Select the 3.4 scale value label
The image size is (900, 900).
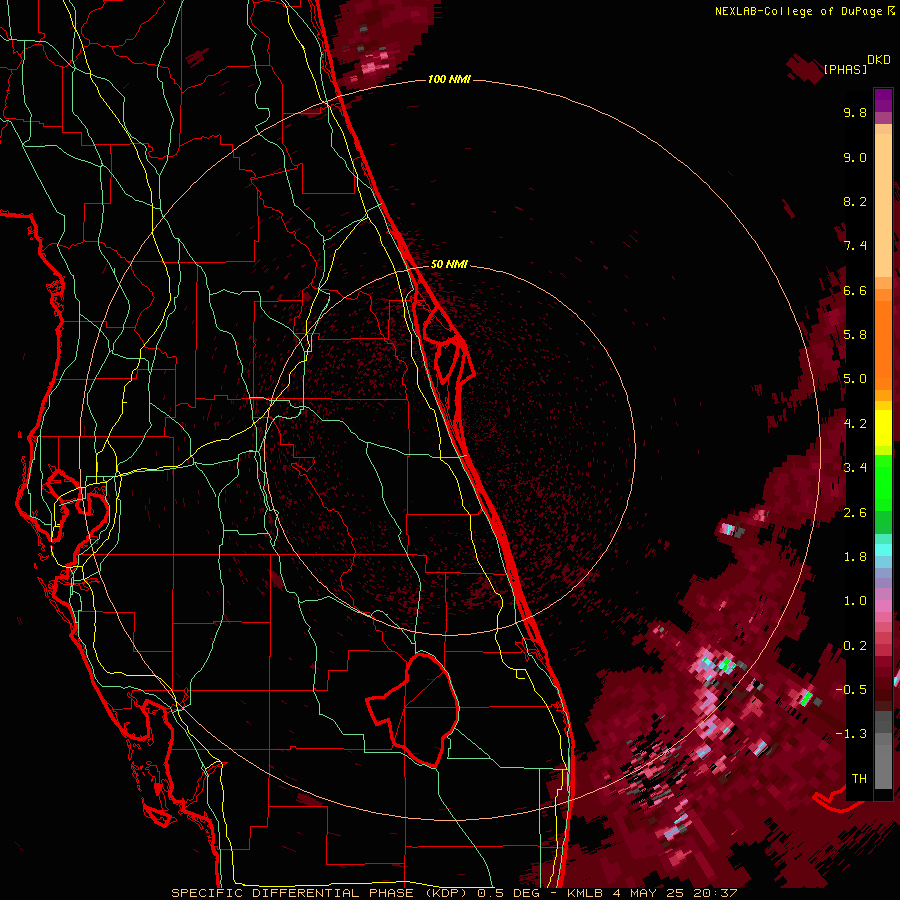click(x=855, y=468)
